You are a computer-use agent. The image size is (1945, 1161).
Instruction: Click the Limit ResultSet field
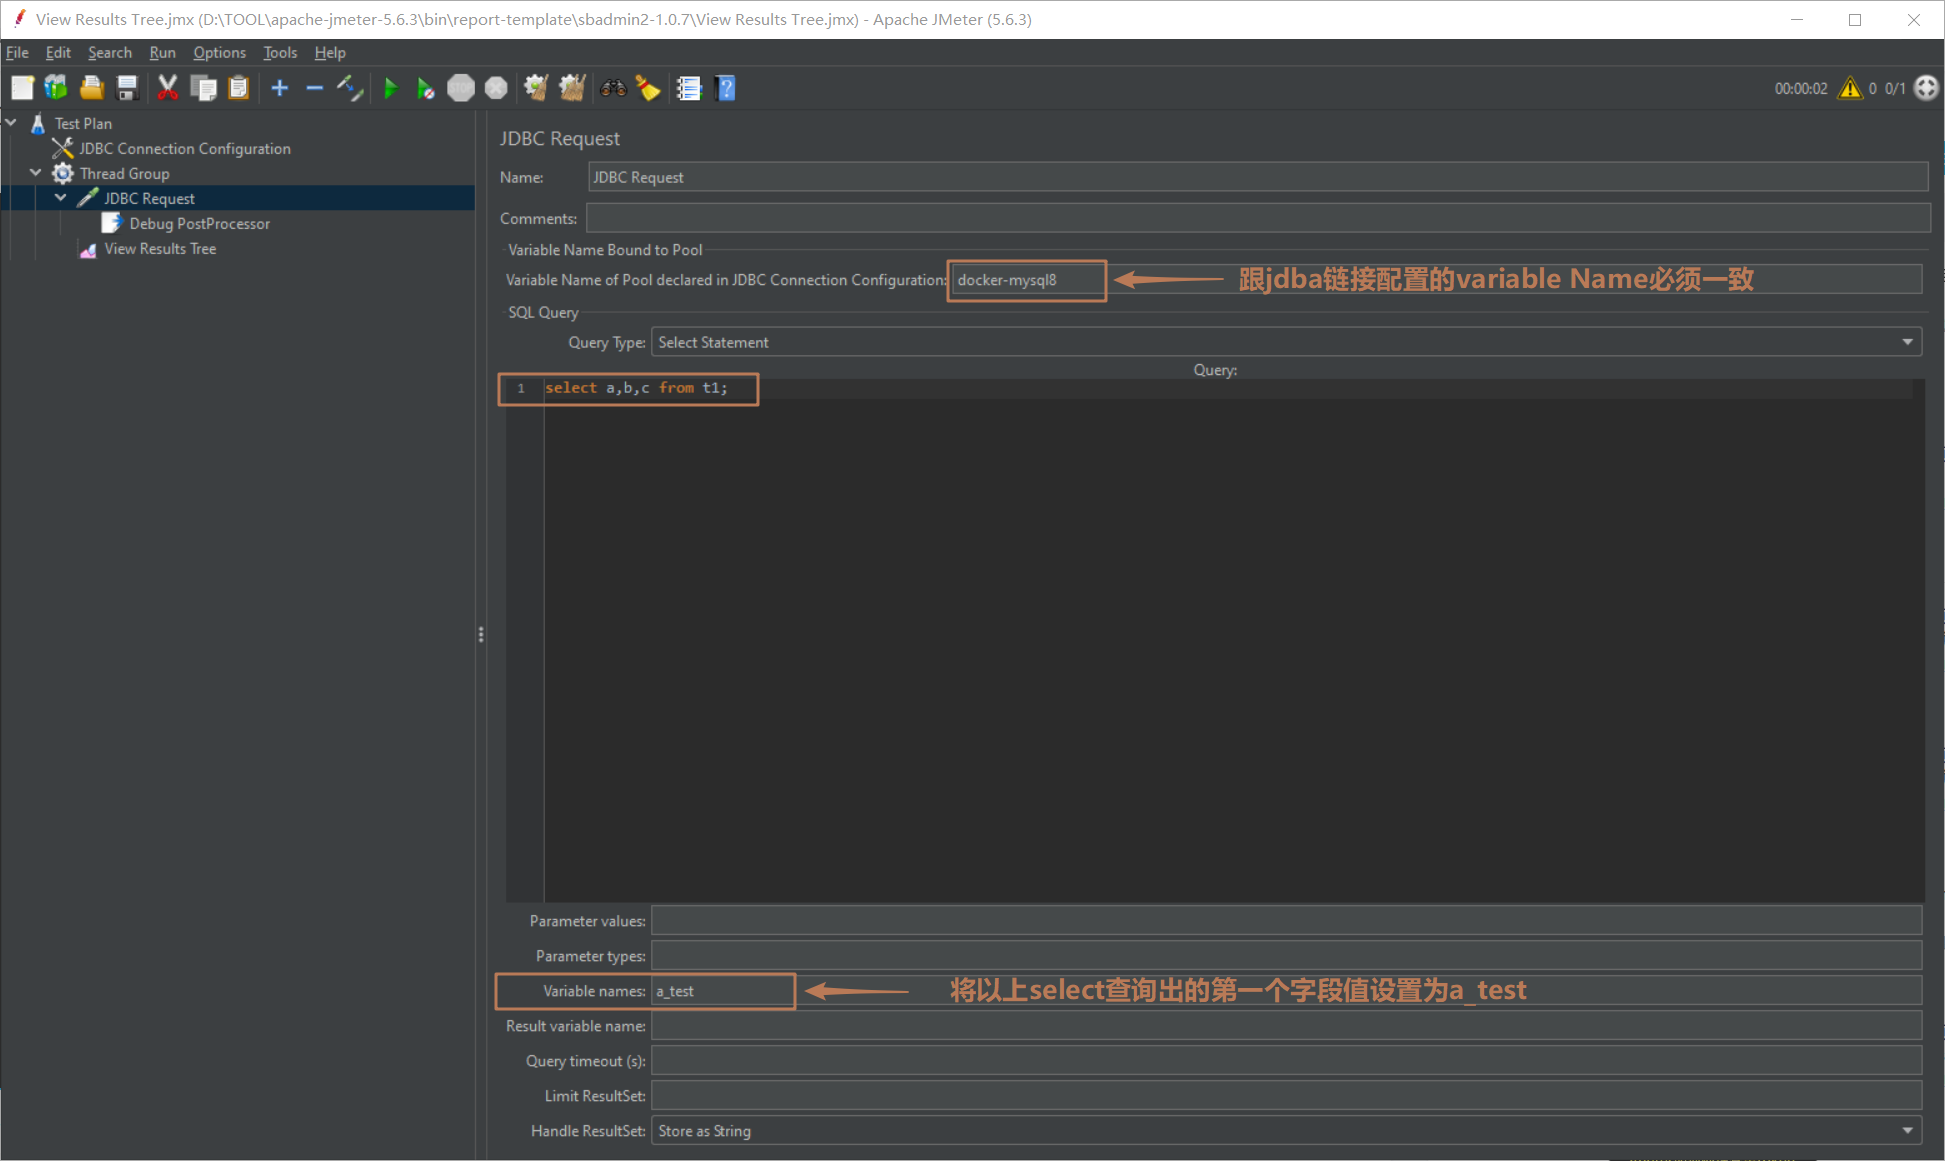(1286, 1096)
